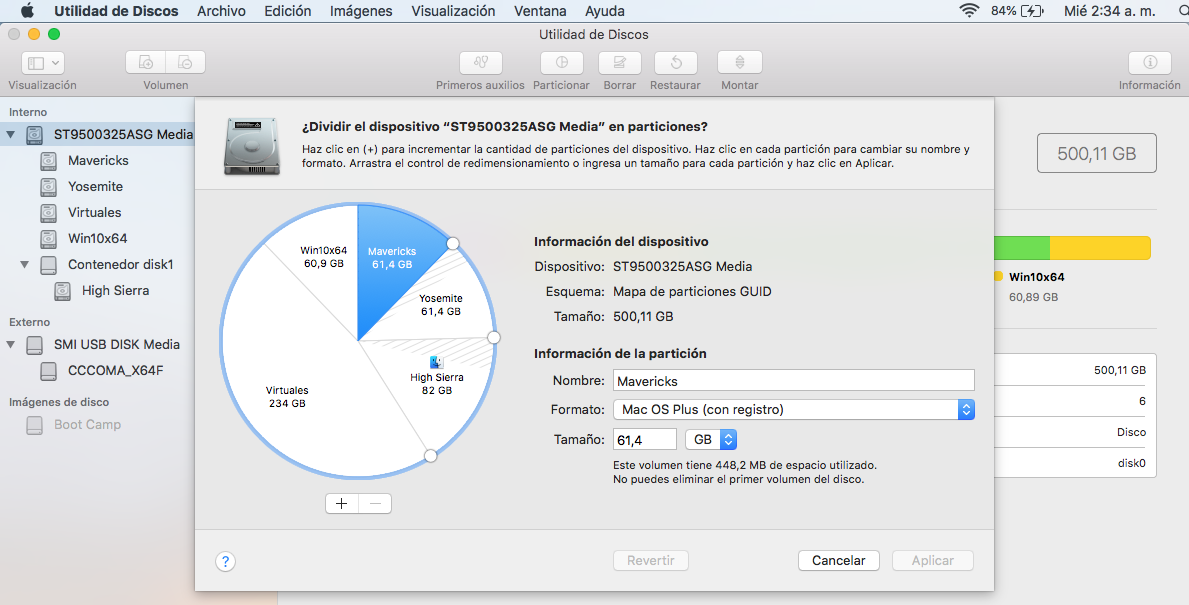
Task: Click the Restaurar toolbar icon
Action: [x=676, y=63]
